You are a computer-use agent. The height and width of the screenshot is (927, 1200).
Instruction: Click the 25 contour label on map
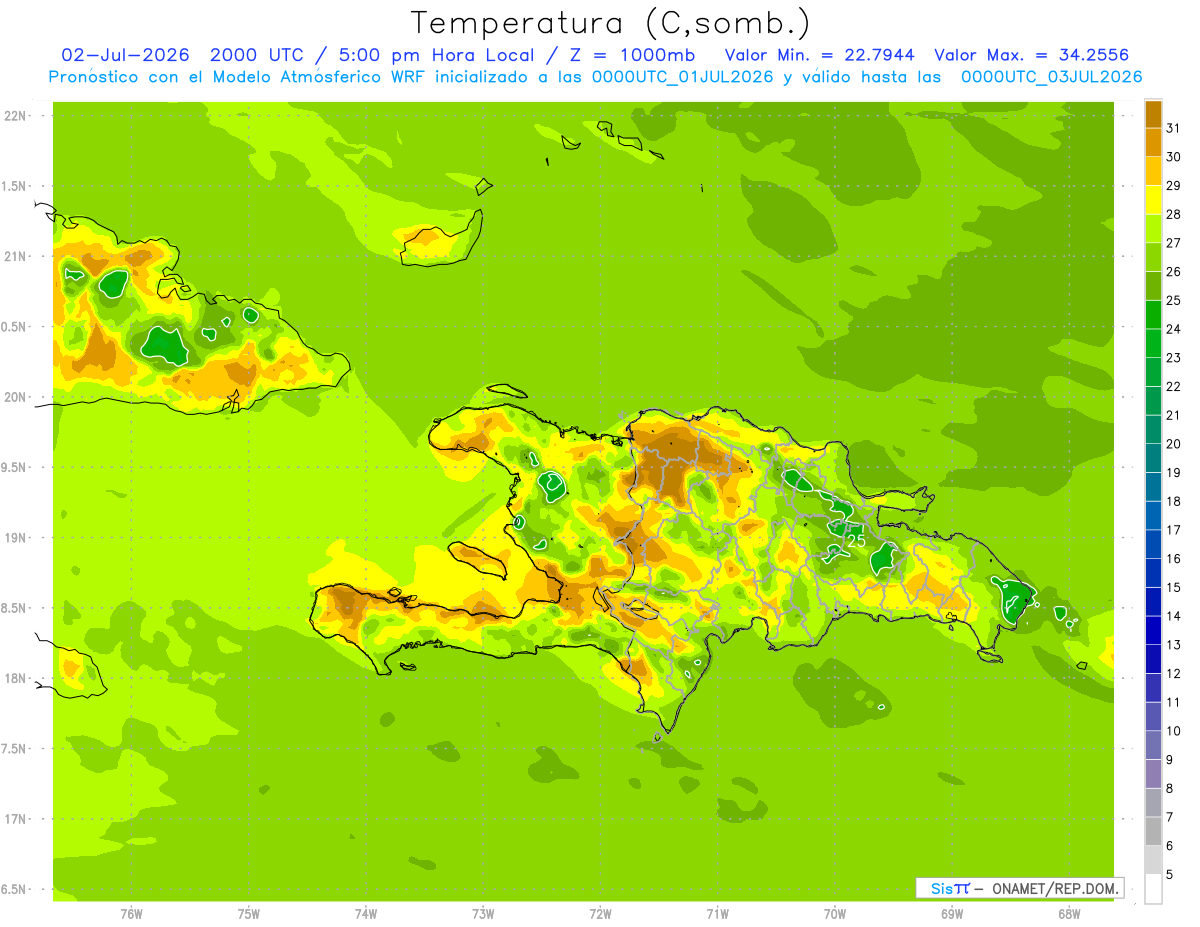tap(856, 540)
